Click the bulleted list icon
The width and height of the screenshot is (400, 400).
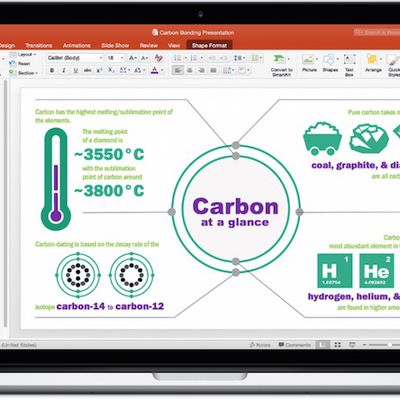[x=177, y=58]
